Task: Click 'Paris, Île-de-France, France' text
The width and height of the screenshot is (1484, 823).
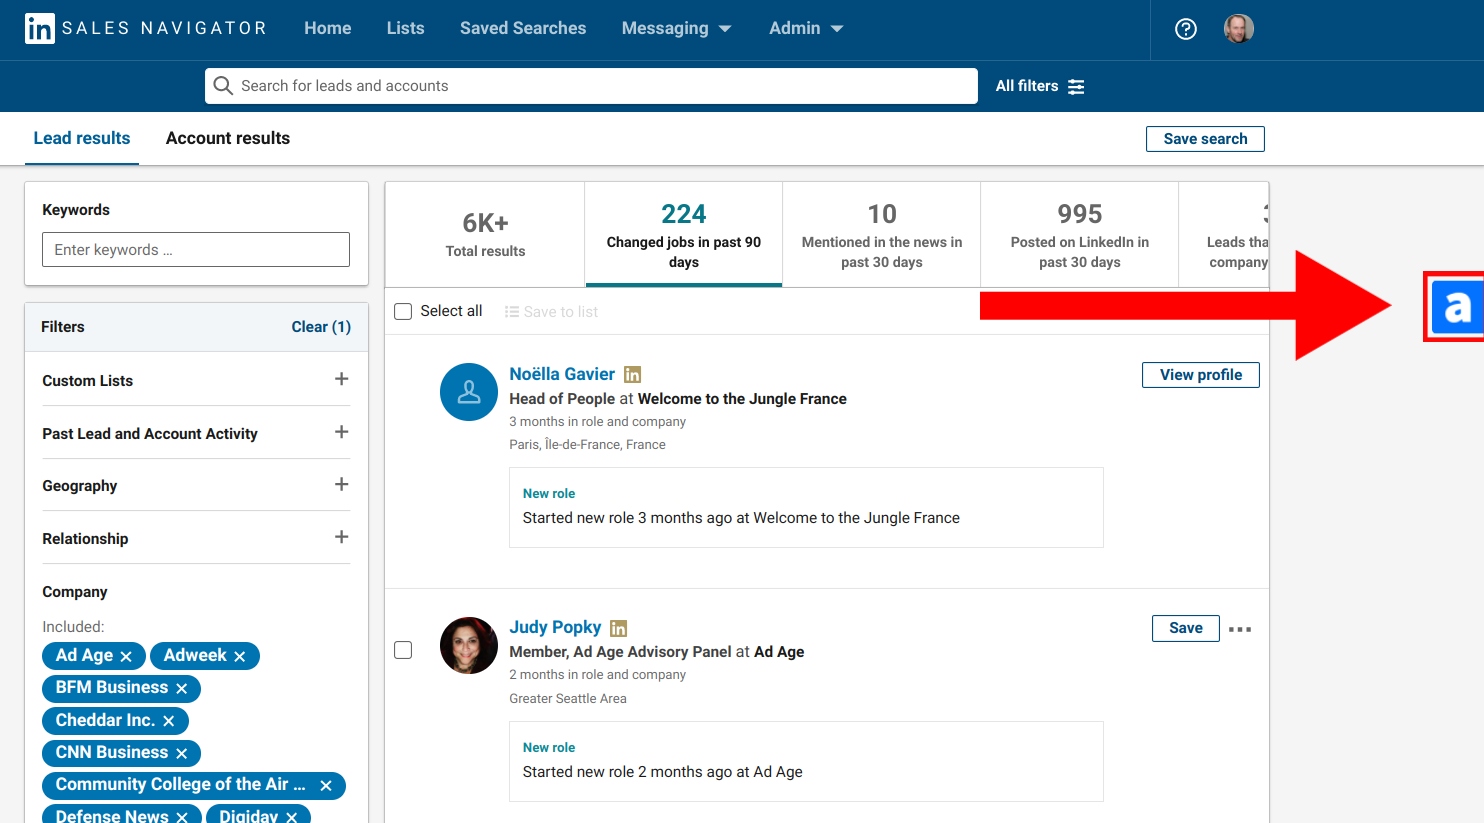Action: coord(587,445)
